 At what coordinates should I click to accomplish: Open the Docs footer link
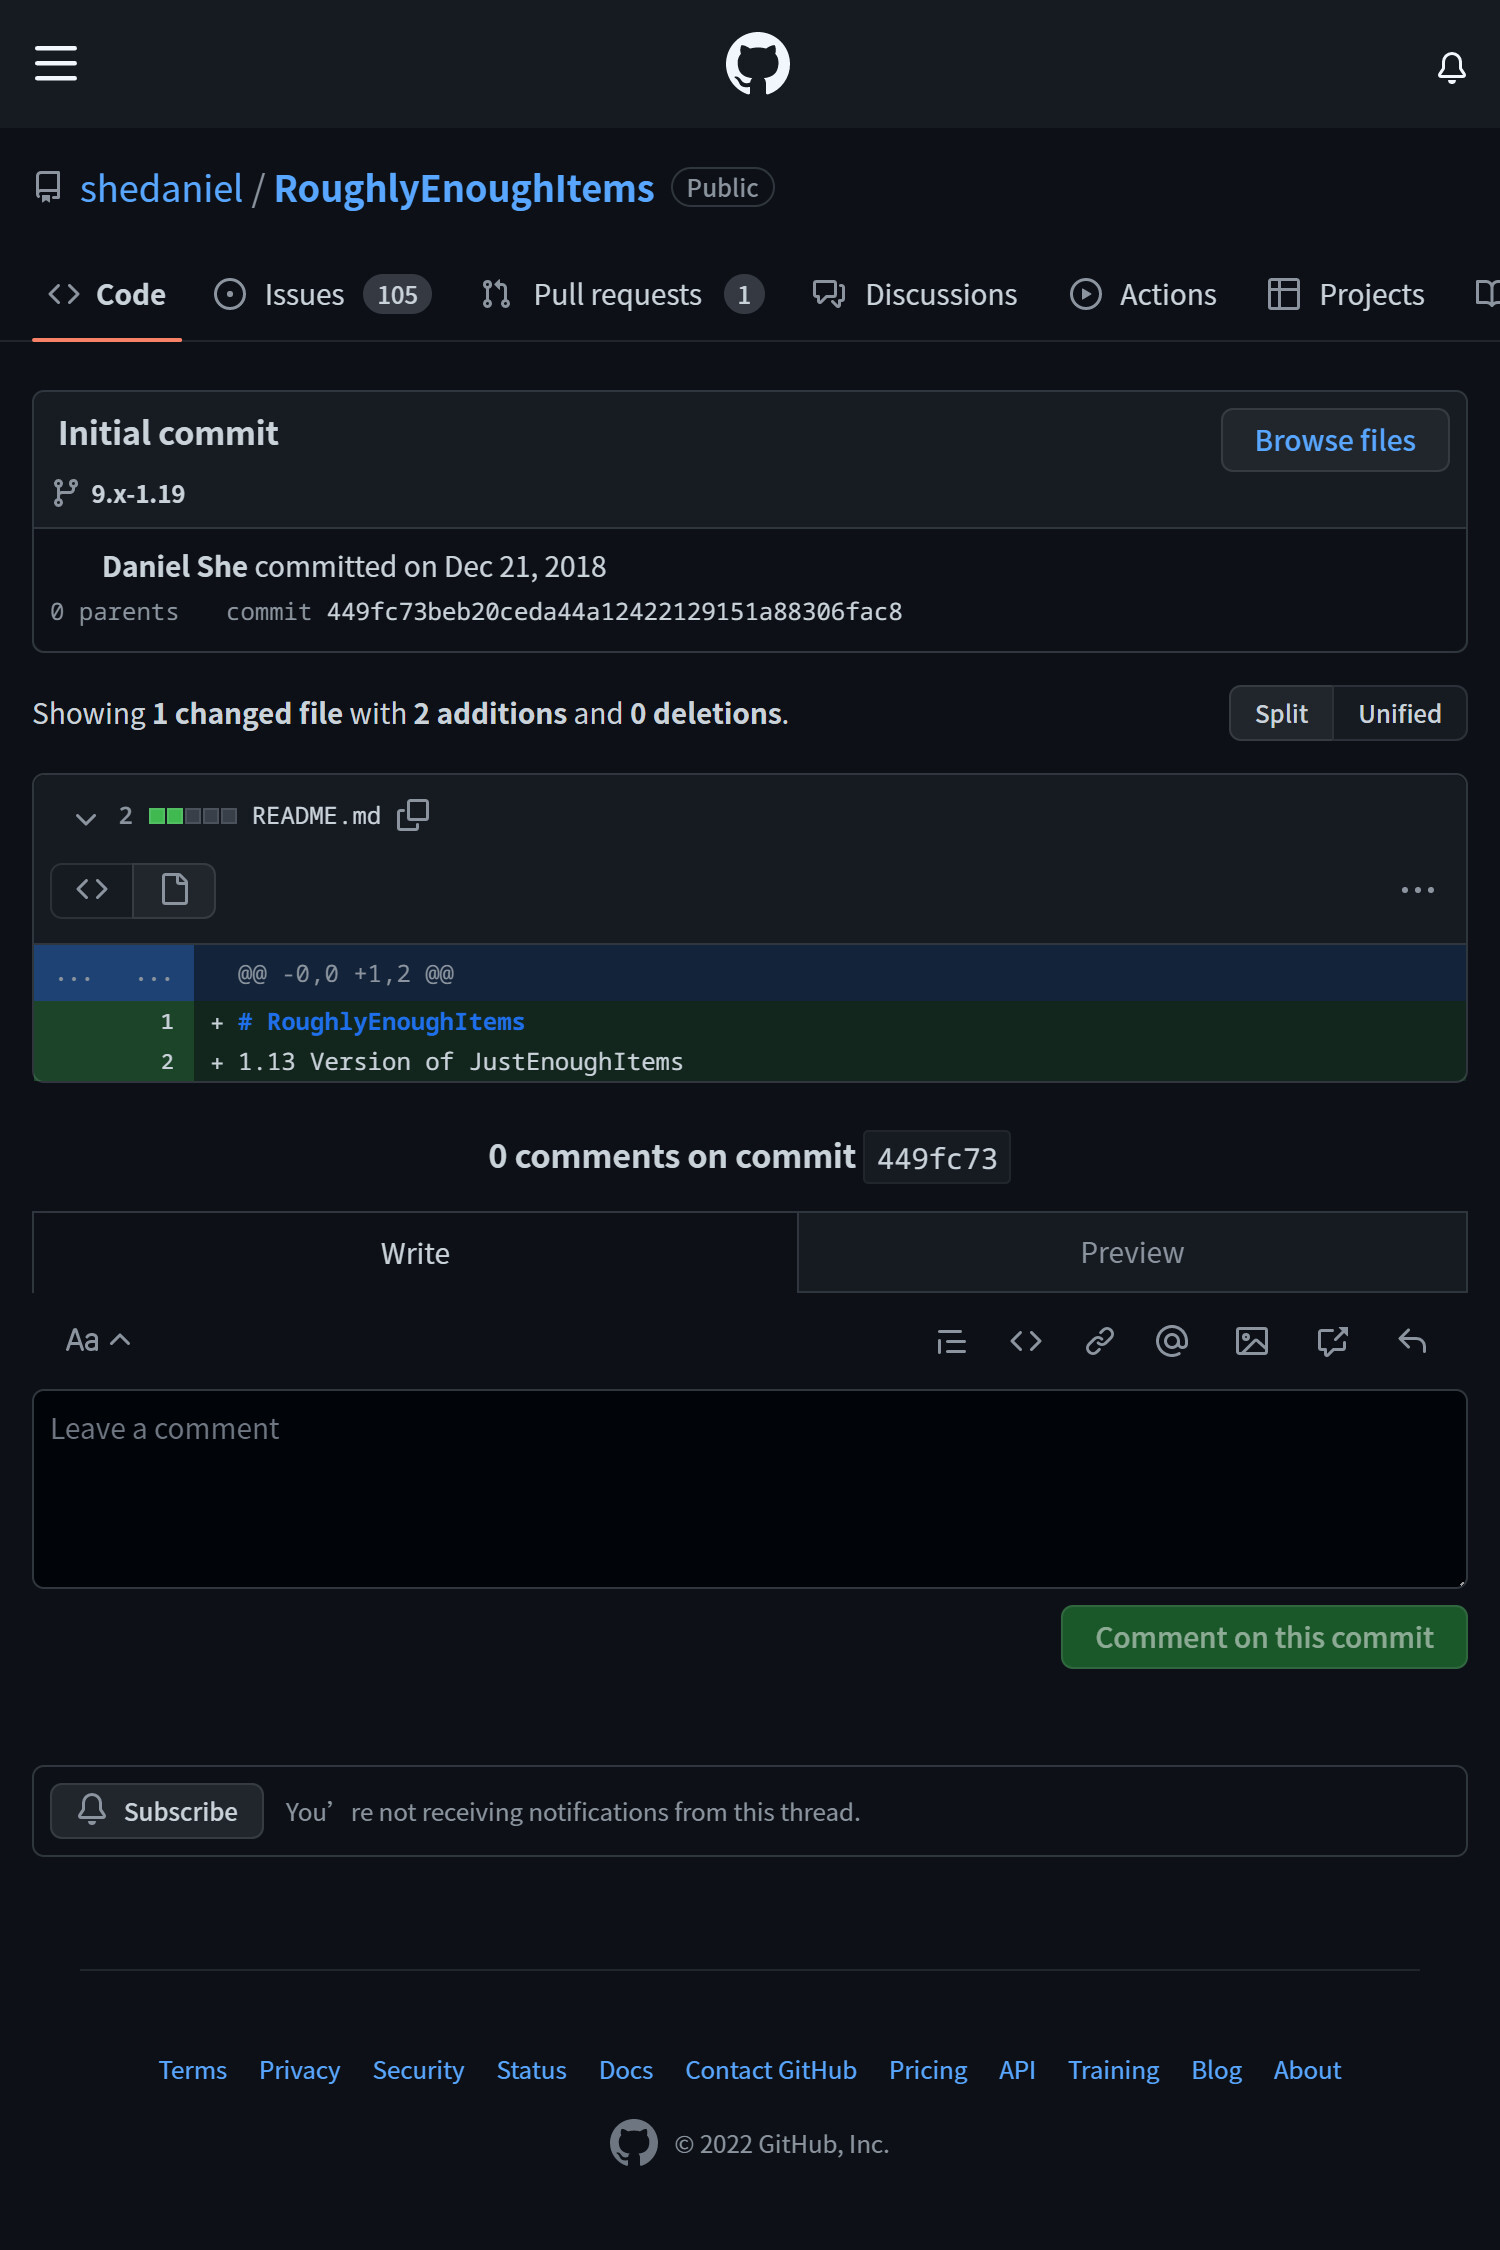click(626, 2070)
